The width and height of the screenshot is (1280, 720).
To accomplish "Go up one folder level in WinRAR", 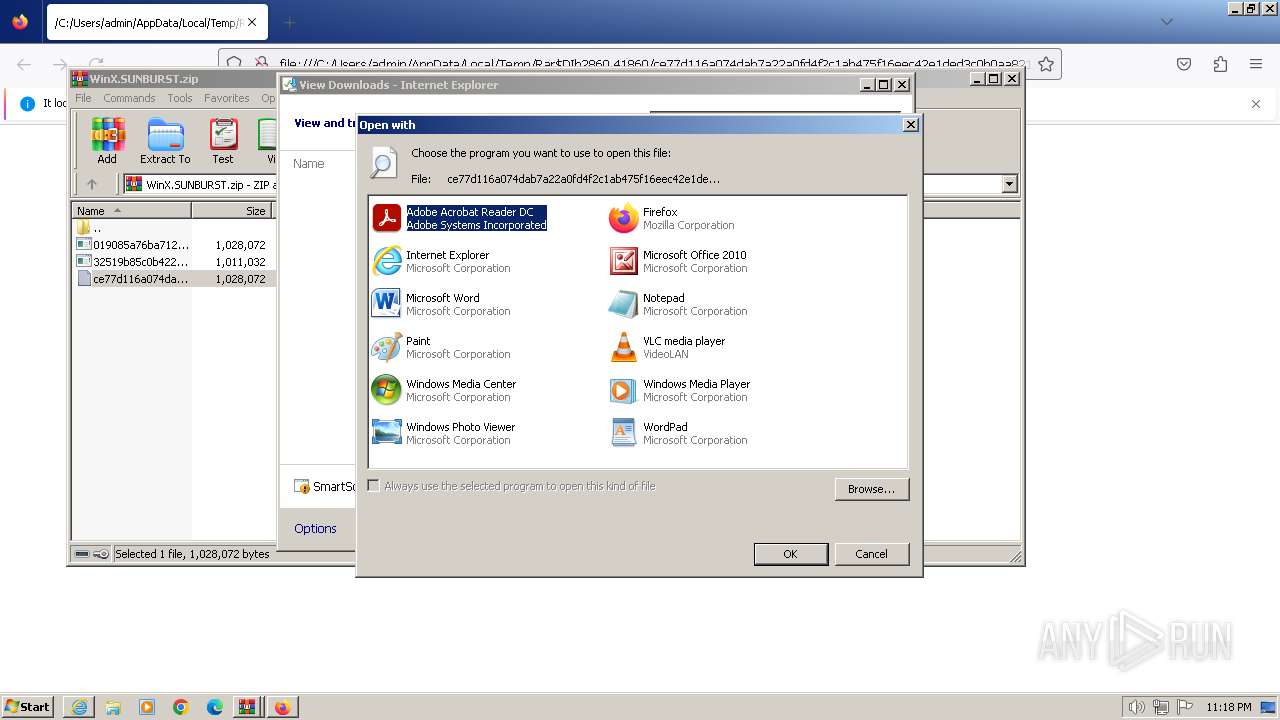I will pyautogui.click(x=92, y=184).
